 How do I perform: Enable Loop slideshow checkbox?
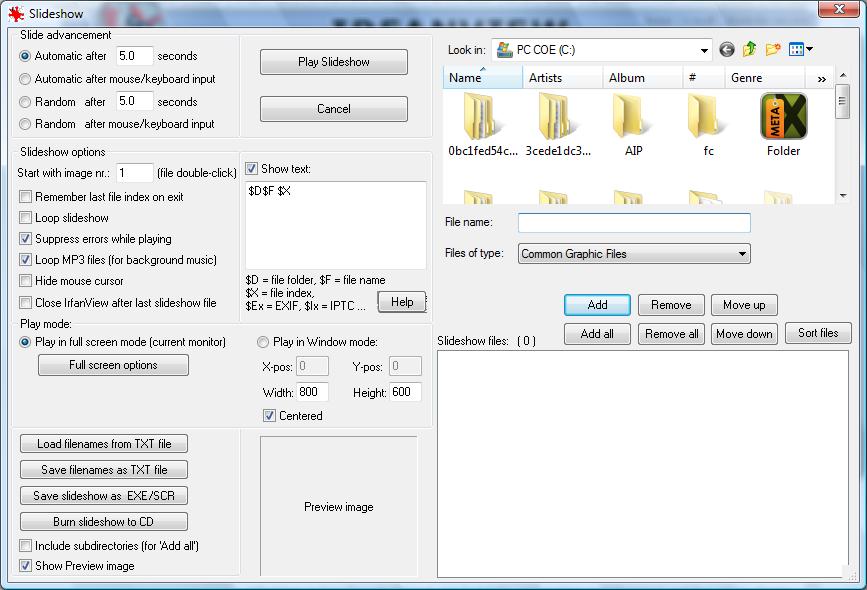point(25,218)
